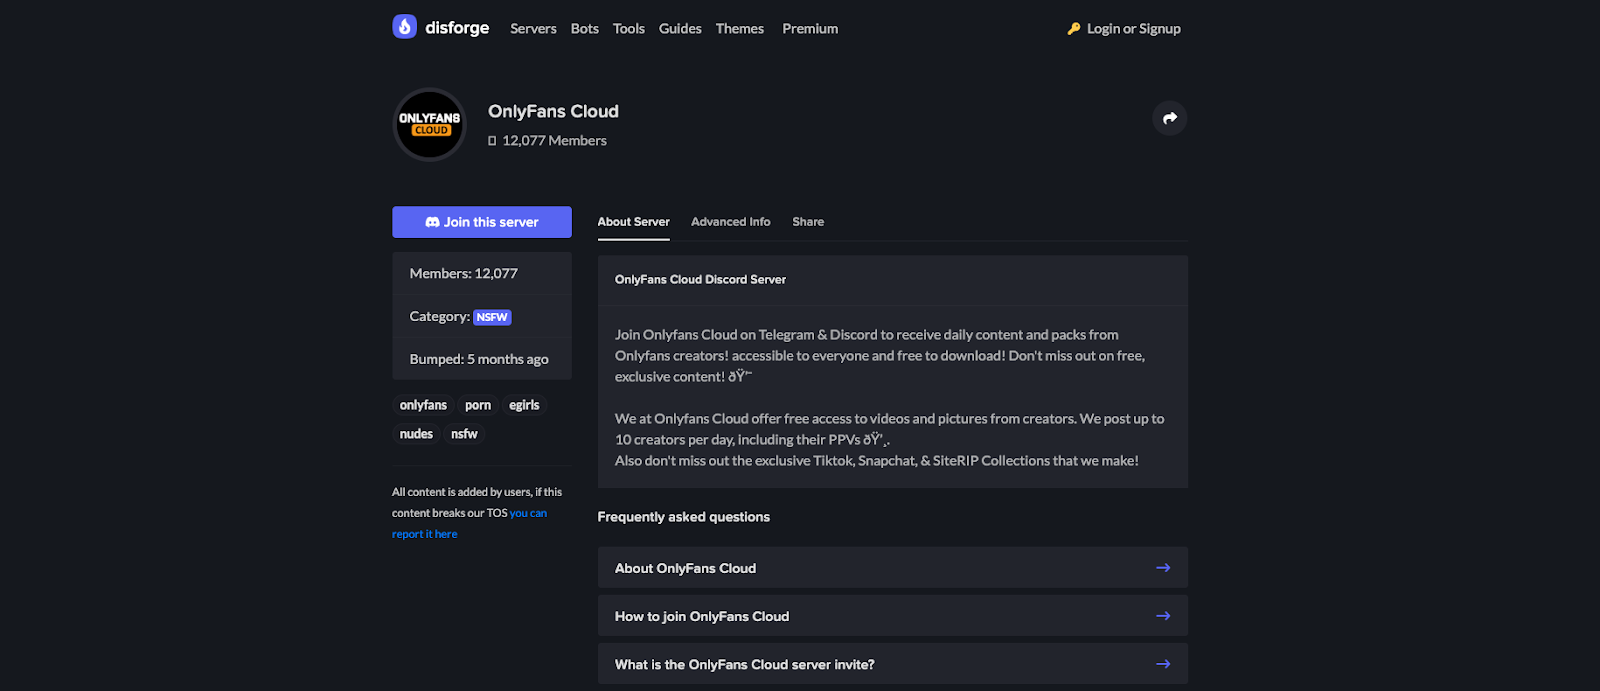This screenshot has height=691, width=1600.
Task: Select the About Server tab
Action: (634, 222)
